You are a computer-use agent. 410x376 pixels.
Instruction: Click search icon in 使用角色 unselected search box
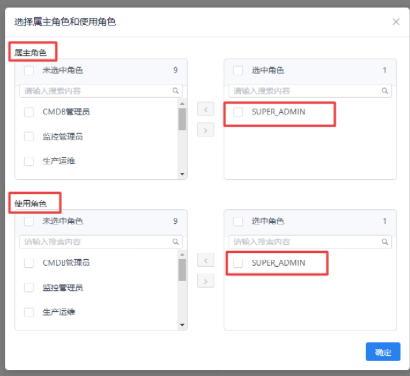click(x=176, y=242)
